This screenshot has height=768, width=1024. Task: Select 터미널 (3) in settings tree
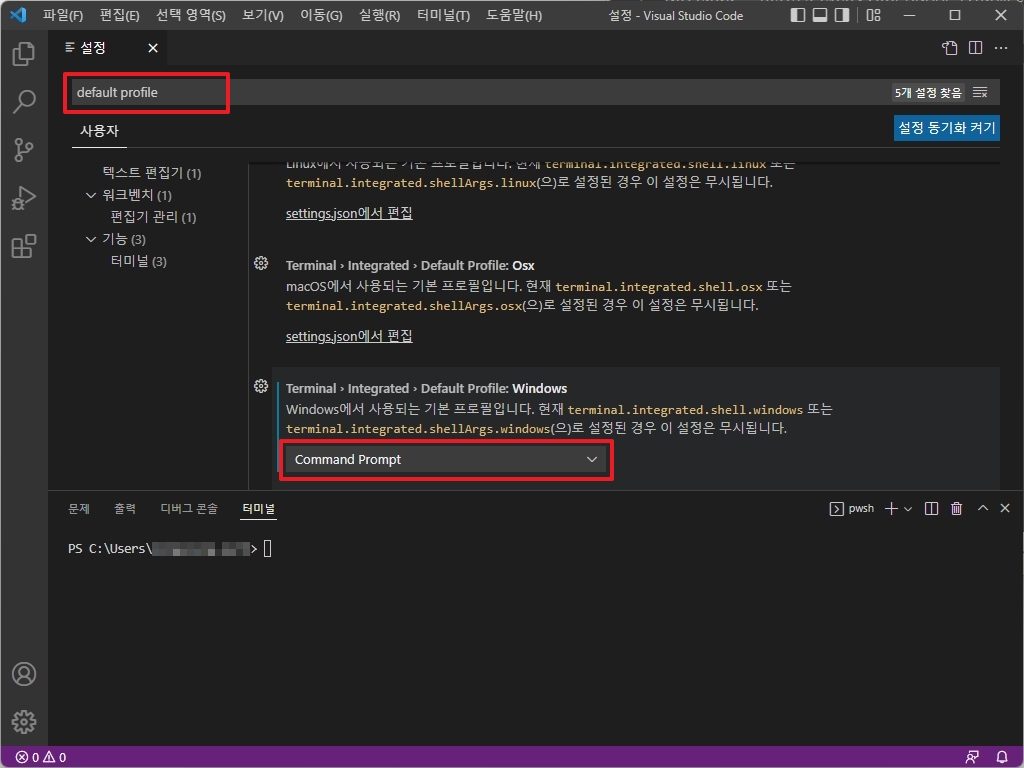pos(138,261)
